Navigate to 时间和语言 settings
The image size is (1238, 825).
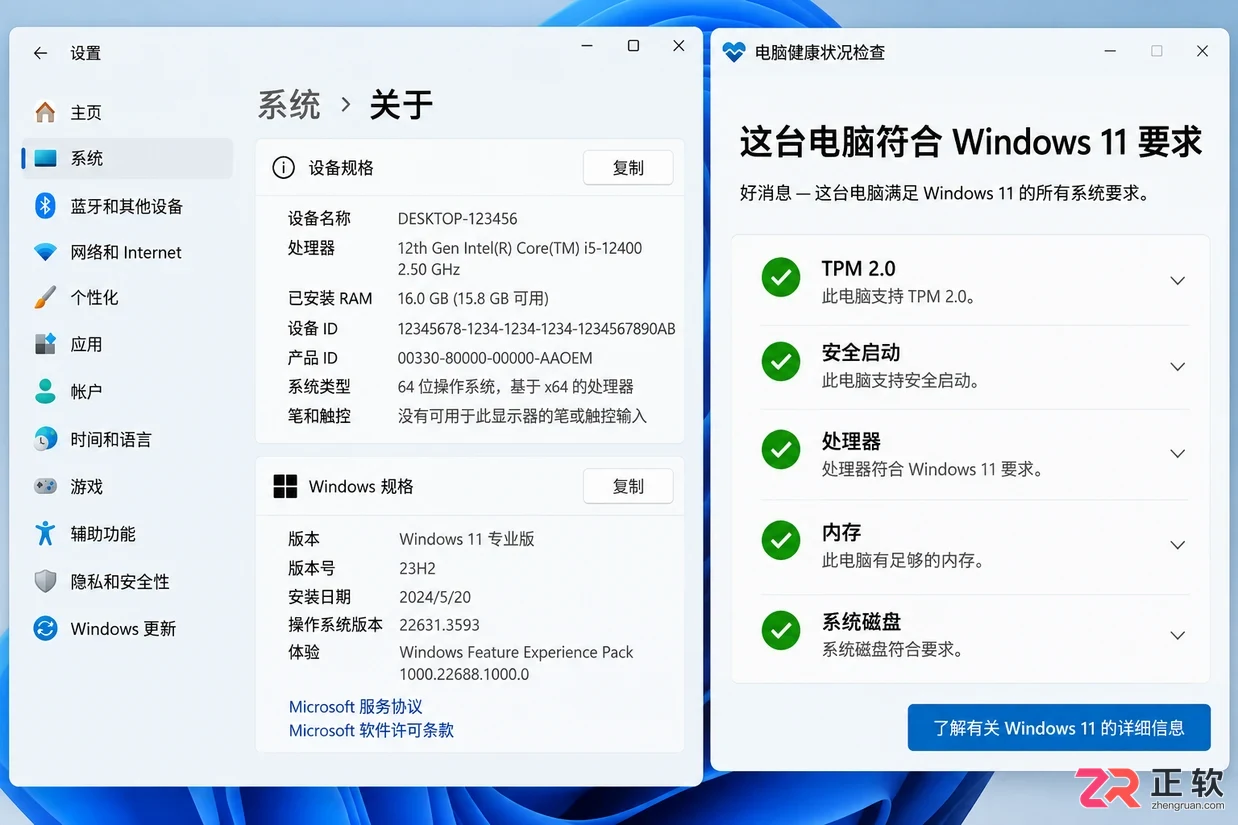127,439
